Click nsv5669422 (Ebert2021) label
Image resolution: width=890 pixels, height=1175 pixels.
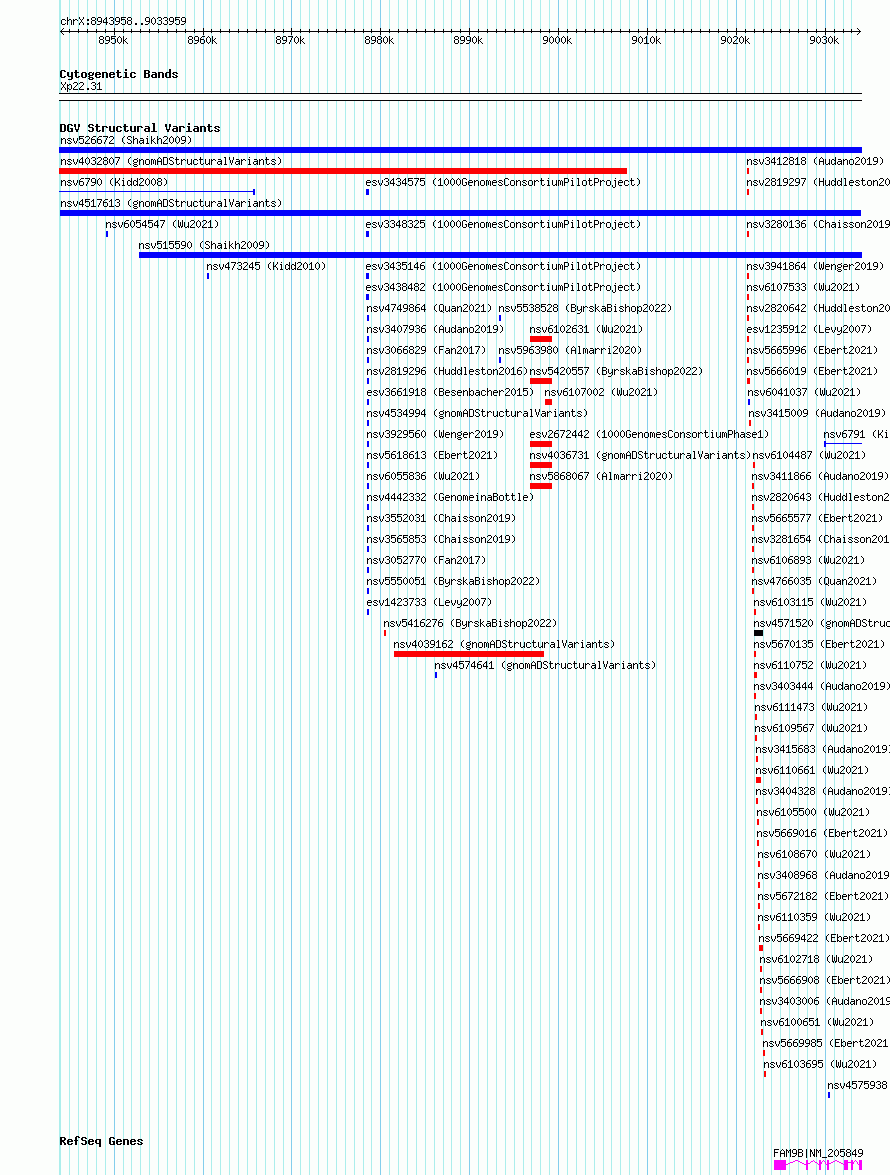click(824, 937)
